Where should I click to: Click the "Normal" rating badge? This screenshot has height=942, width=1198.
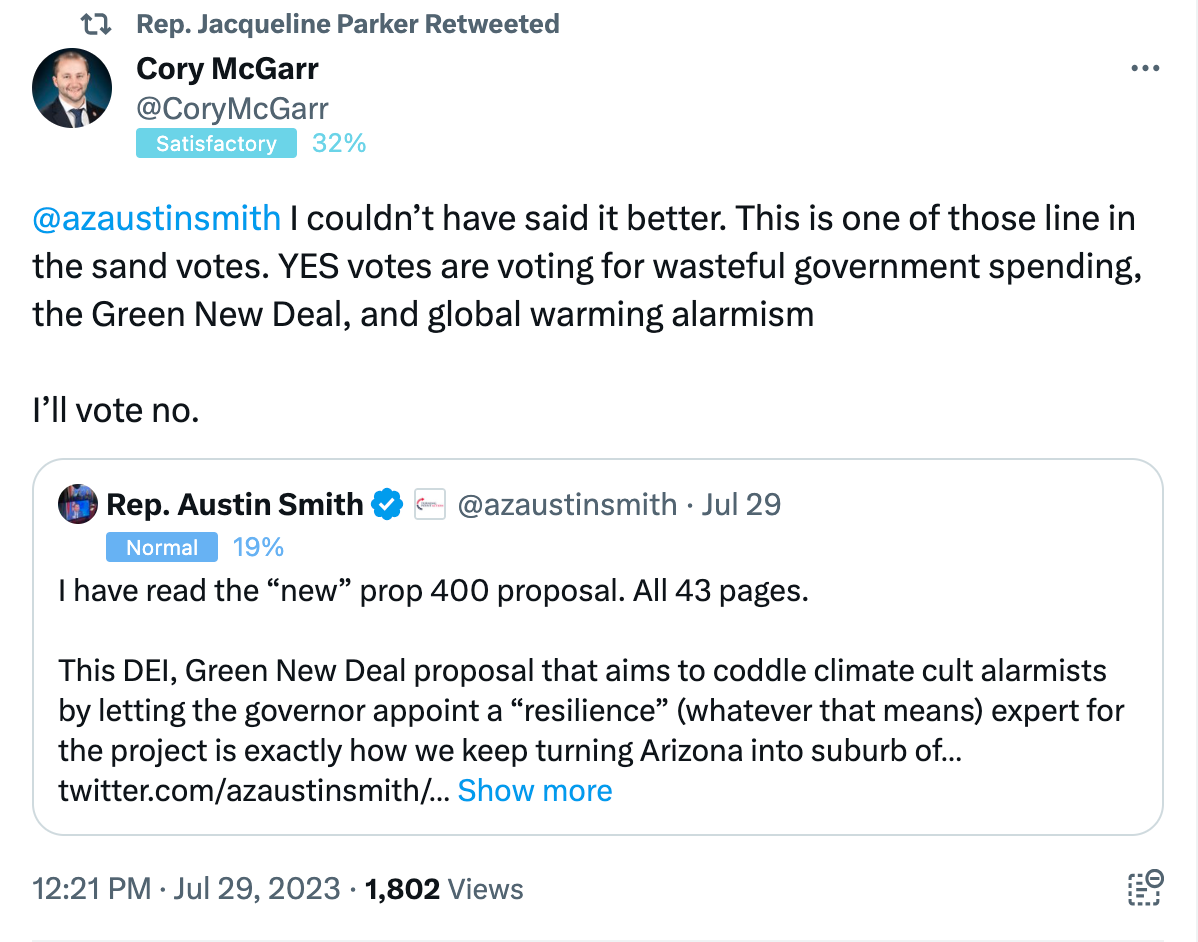click(x=162, y=547)
